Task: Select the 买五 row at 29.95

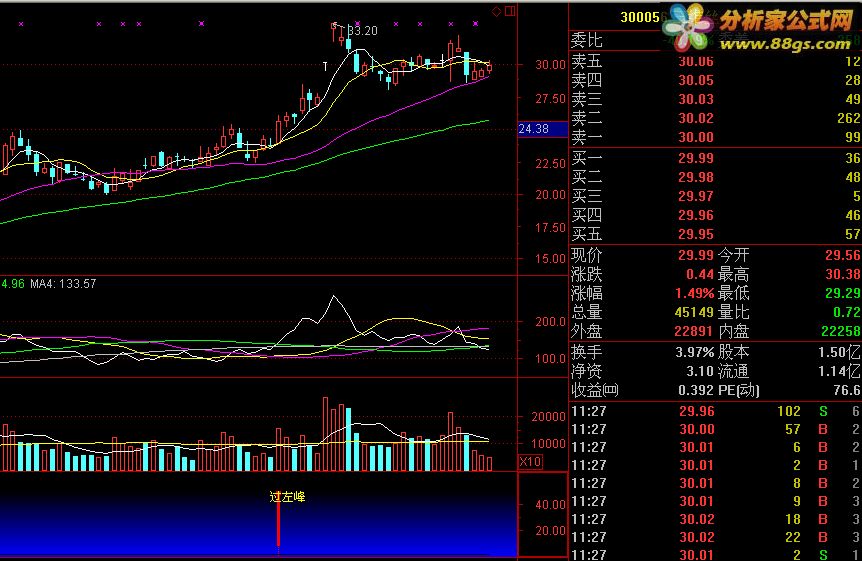Action: (x=715, y=234)
